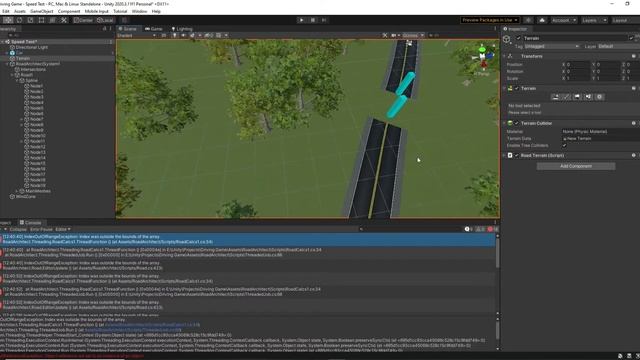Select the Paint Details tool
The width and height of the screenshot is (640, 360).
pyautogui.click(x=588, y=97)
